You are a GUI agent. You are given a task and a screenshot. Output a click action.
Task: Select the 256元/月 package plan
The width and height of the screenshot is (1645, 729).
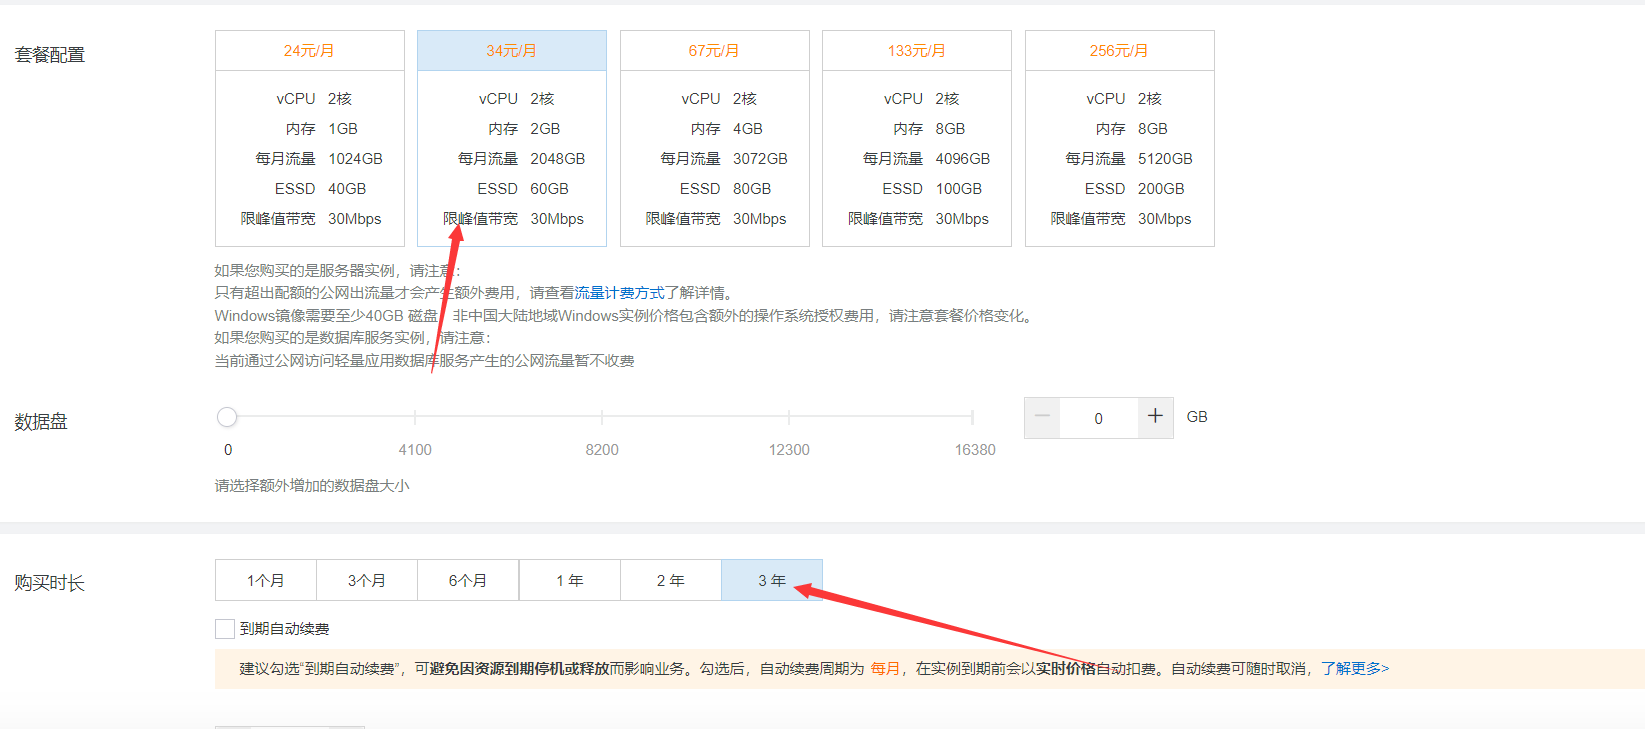tap(1119, 138)
